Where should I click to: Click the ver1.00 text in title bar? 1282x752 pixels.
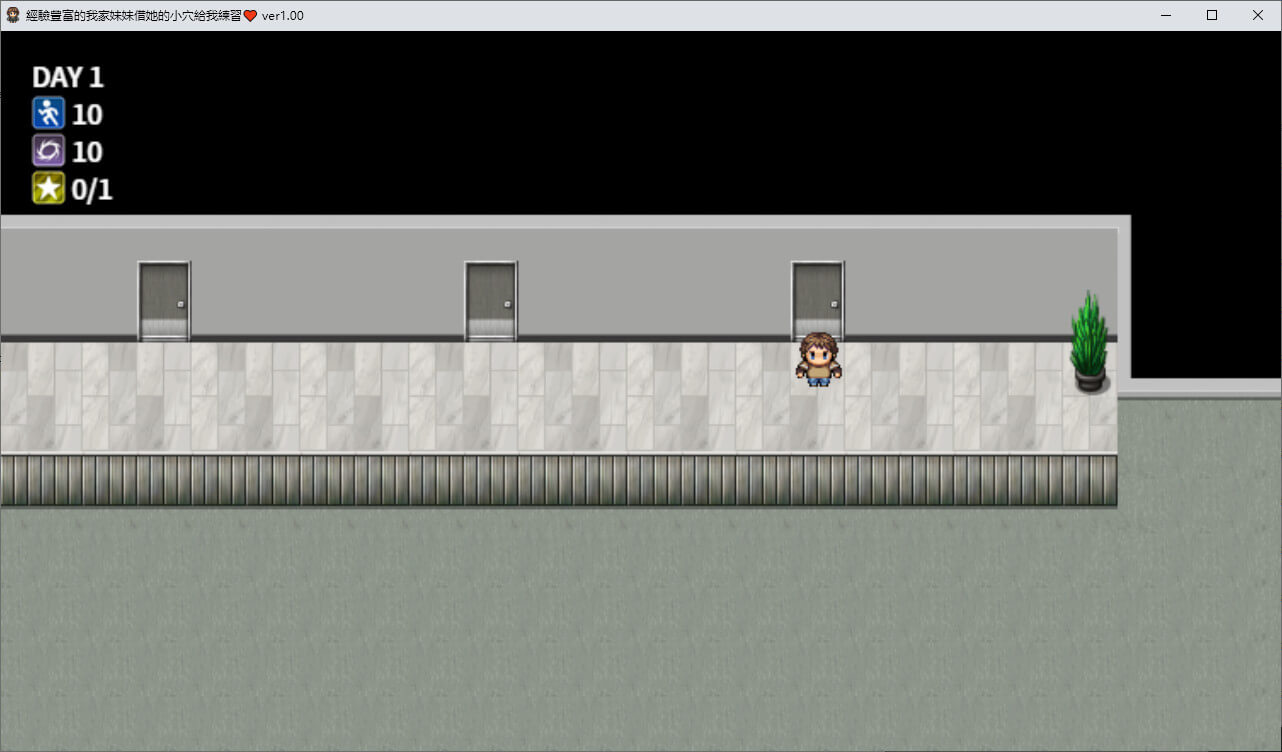coord(283,16)
